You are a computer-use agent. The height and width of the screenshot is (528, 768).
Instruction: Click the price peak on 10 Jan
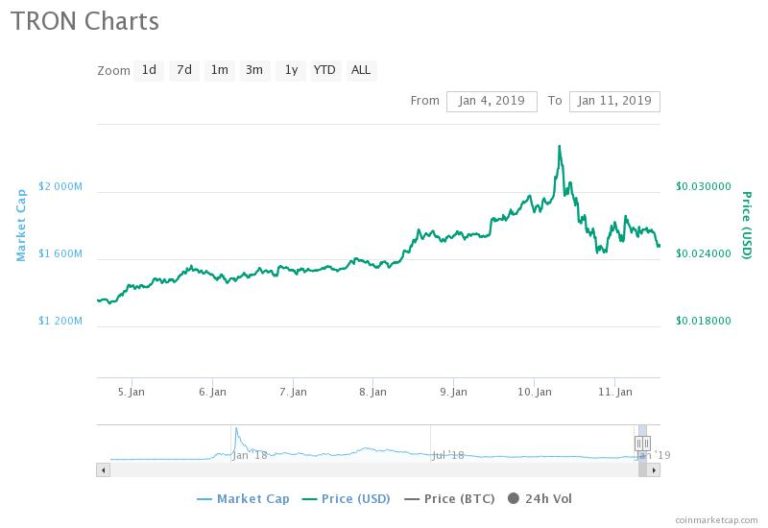[x=559, y=146]
